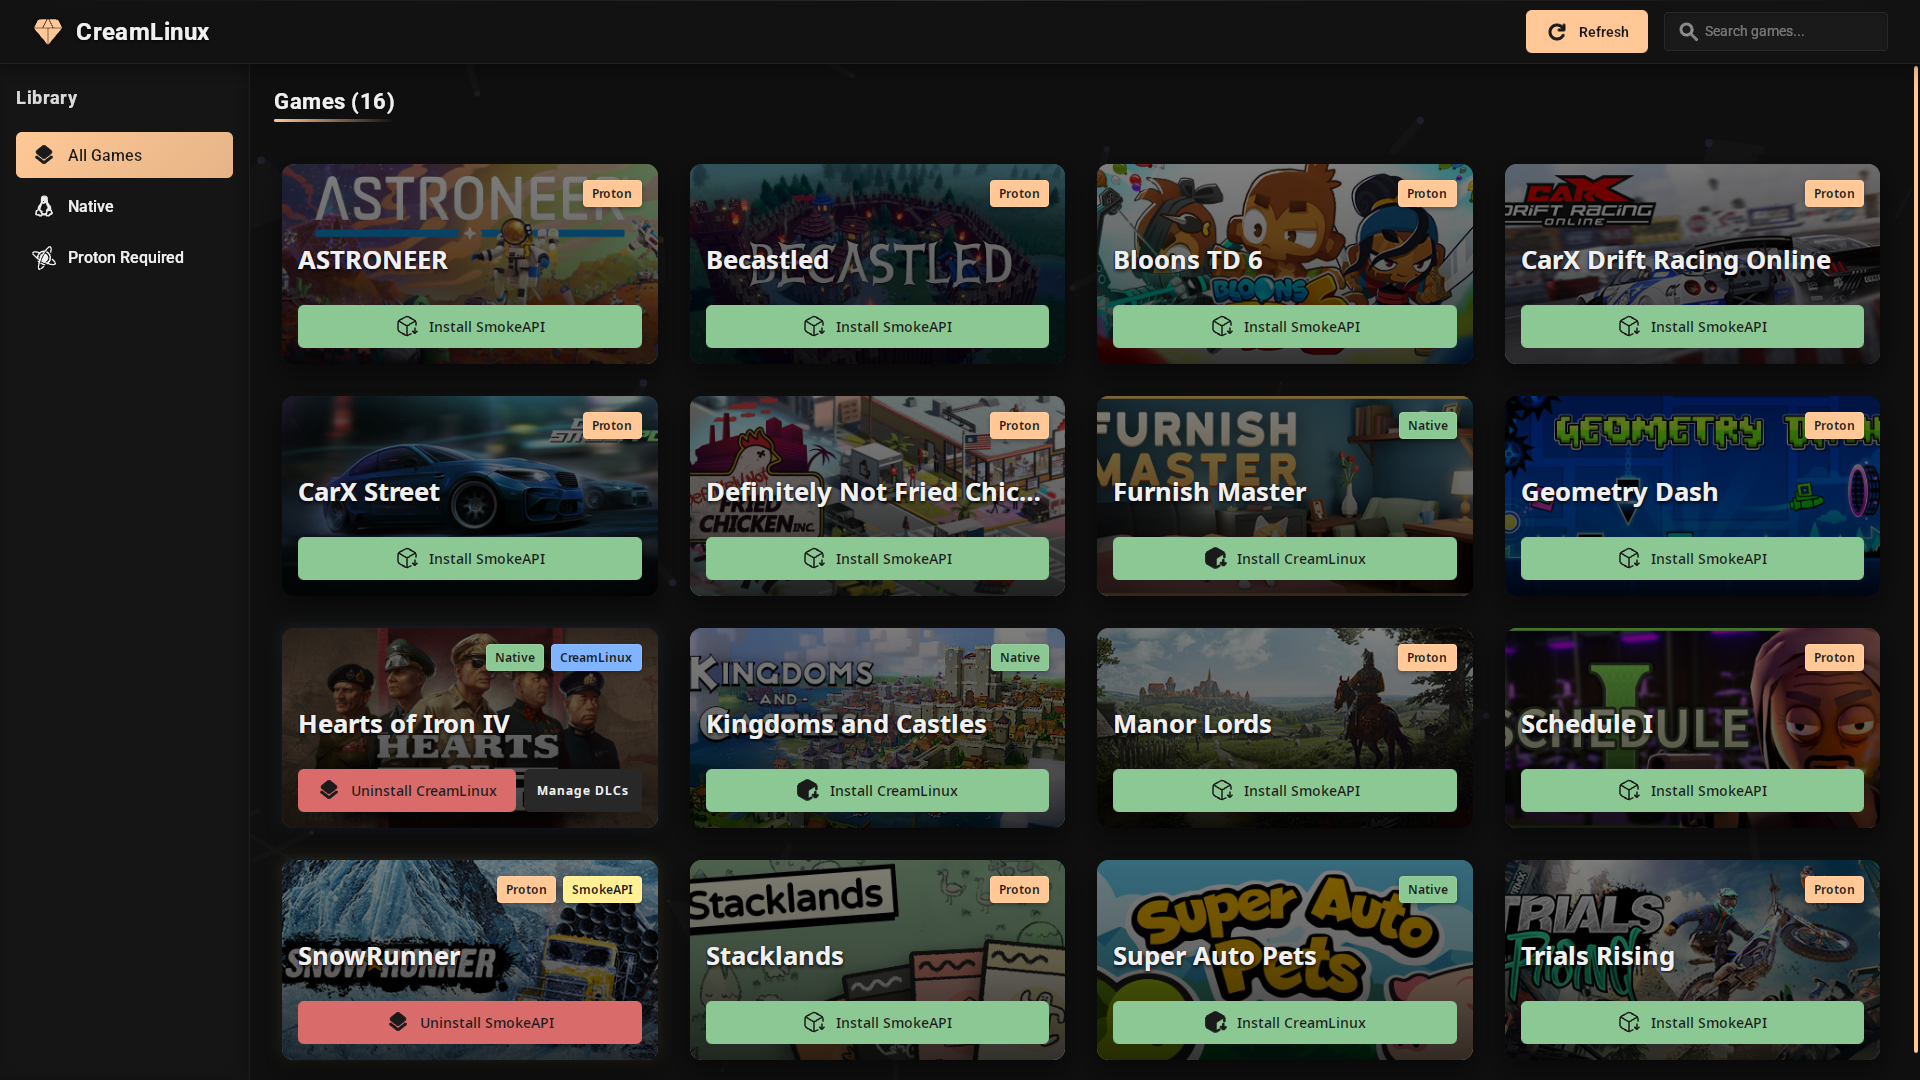Install SmokeAPI for Bloons TD 6
This screenshot has width=1920, height=1080.
pyautogui.click(x=1284, y=326)
